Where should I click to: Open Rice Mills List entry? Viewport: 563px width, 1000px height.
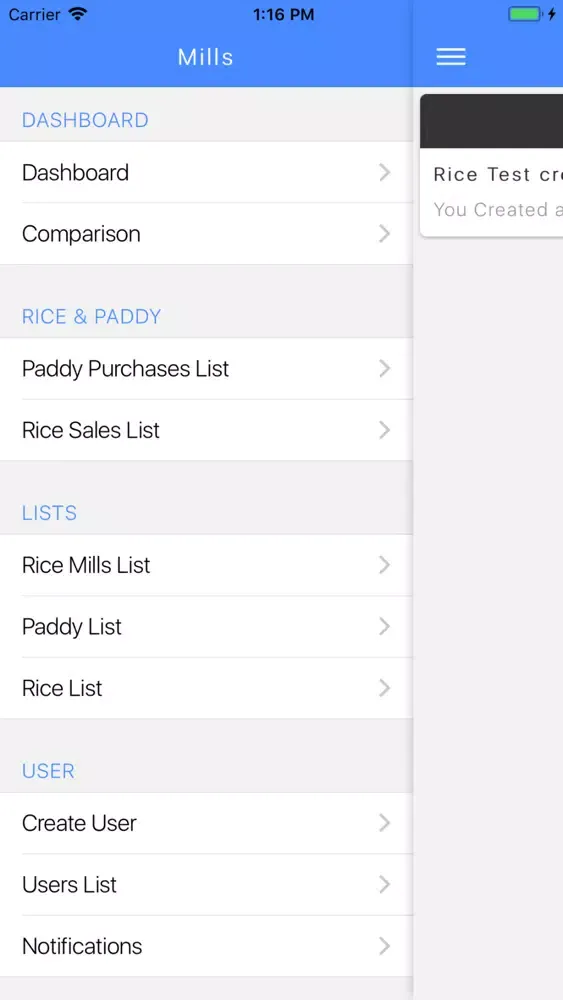pyautogui.click(x=207, y=565)
